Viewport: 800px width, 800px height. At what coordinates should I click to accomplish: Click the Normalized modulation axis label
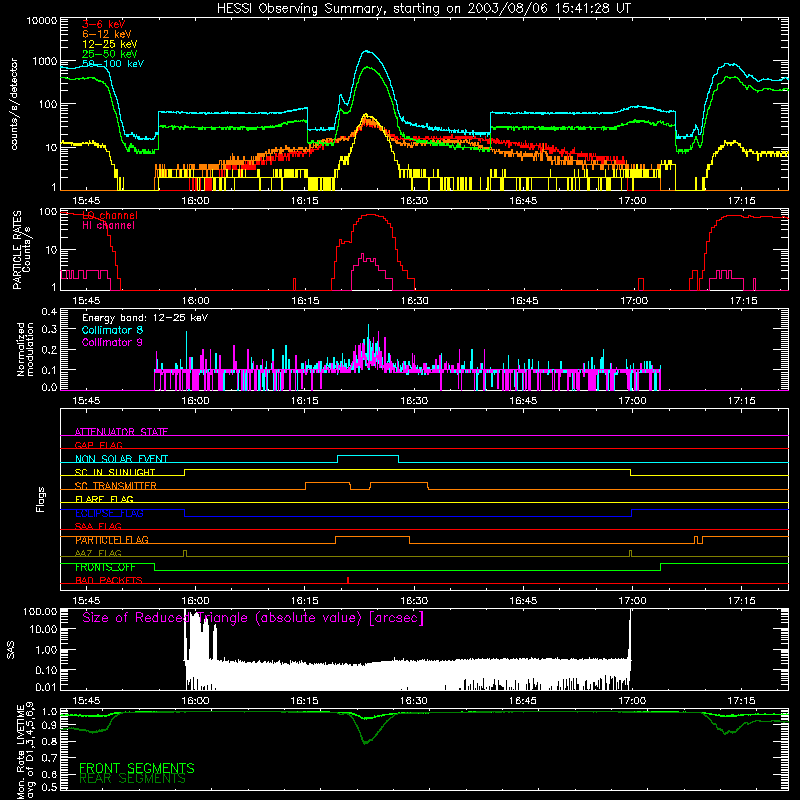click(x=25, y=349)
